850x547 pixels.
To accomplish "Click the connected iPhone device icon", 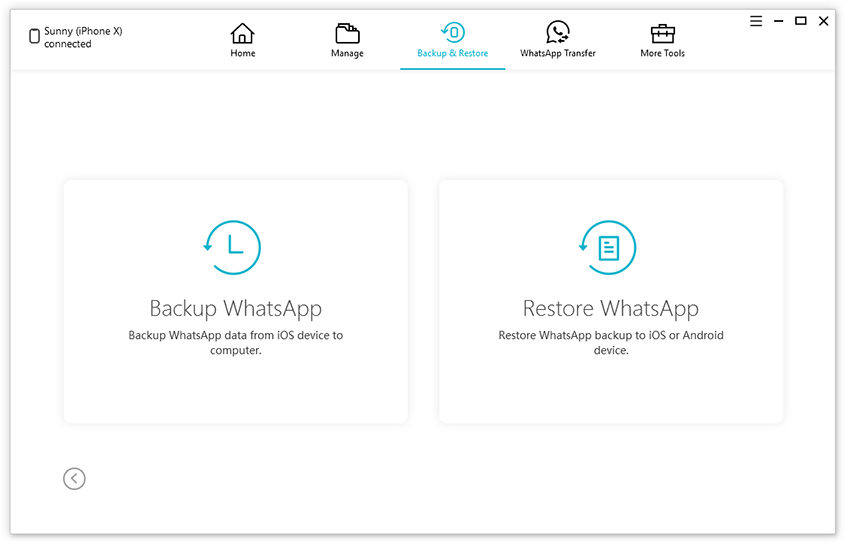I will pyautogui.click(x=34, y=36).
